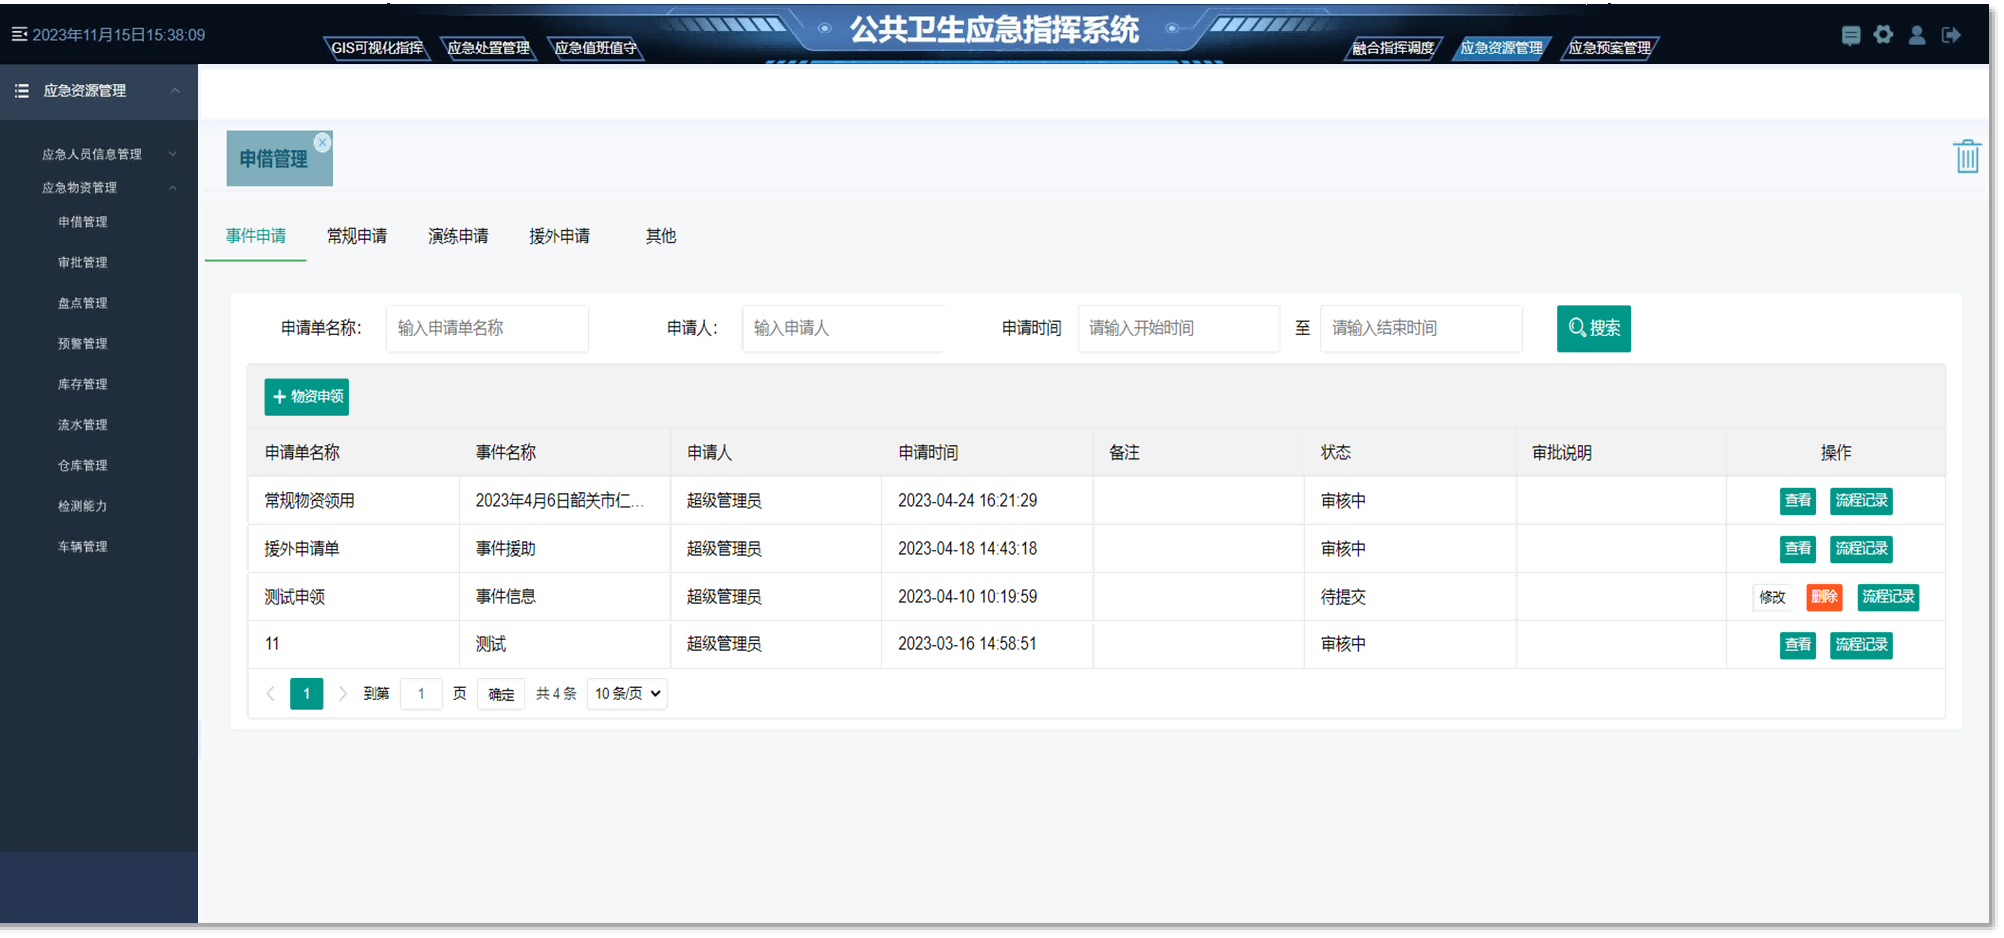Viewport: 2004px width, 938px height.
Task: Open 应急处置管理 top navigation tab
Action: point(488,48)
